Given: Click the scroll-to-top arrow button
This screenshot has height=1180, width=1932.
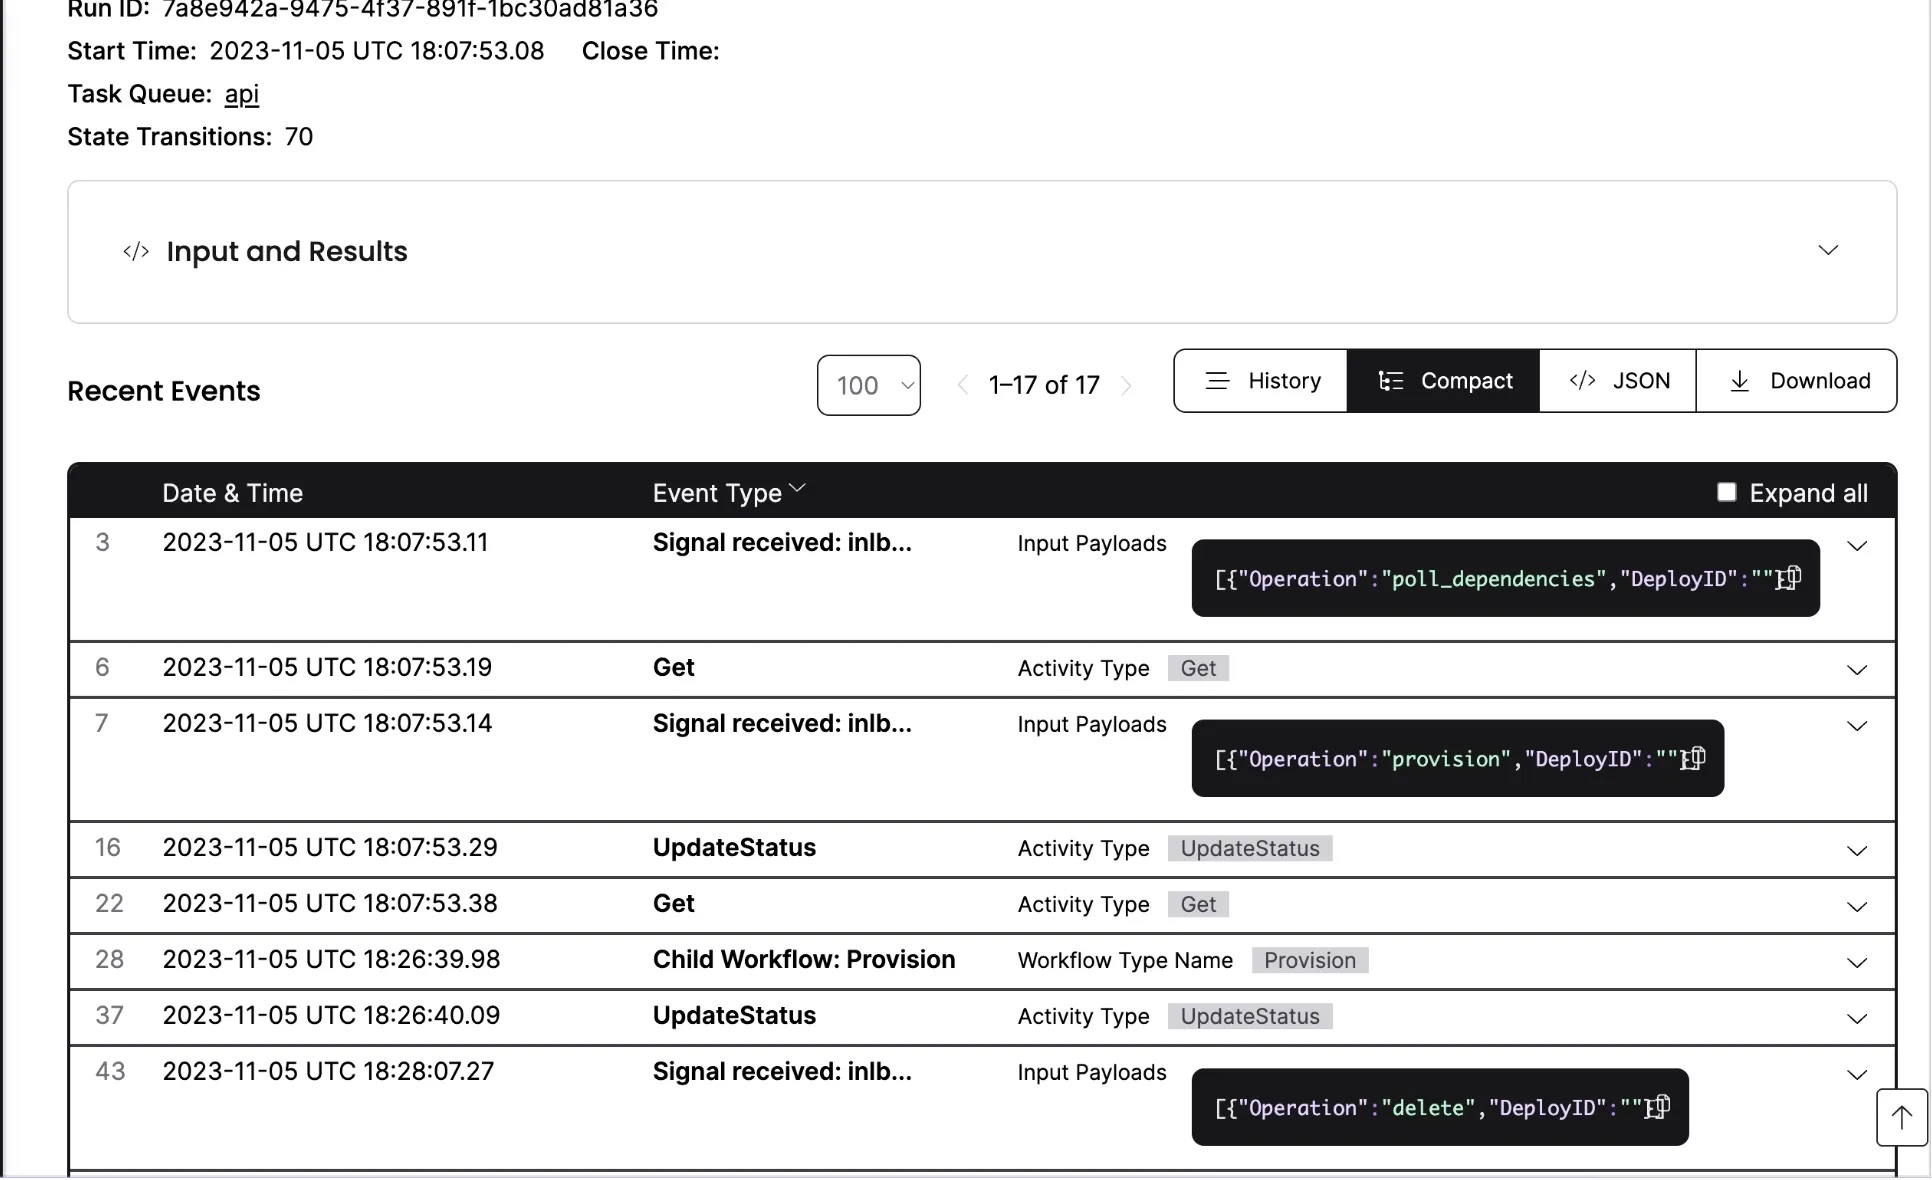Looking at the screenshot, I should pos(1901,1117).
